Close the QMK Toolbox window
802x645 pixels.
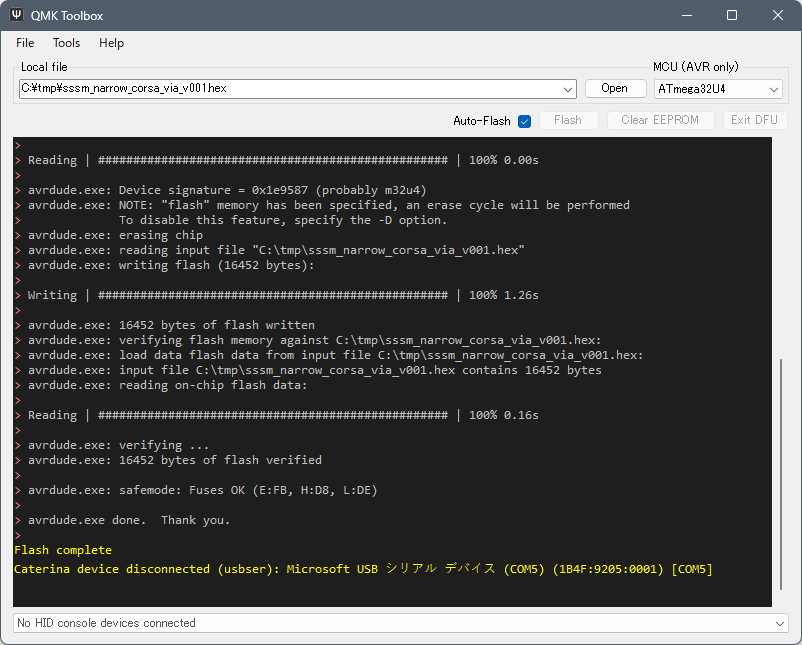point(778,15)
